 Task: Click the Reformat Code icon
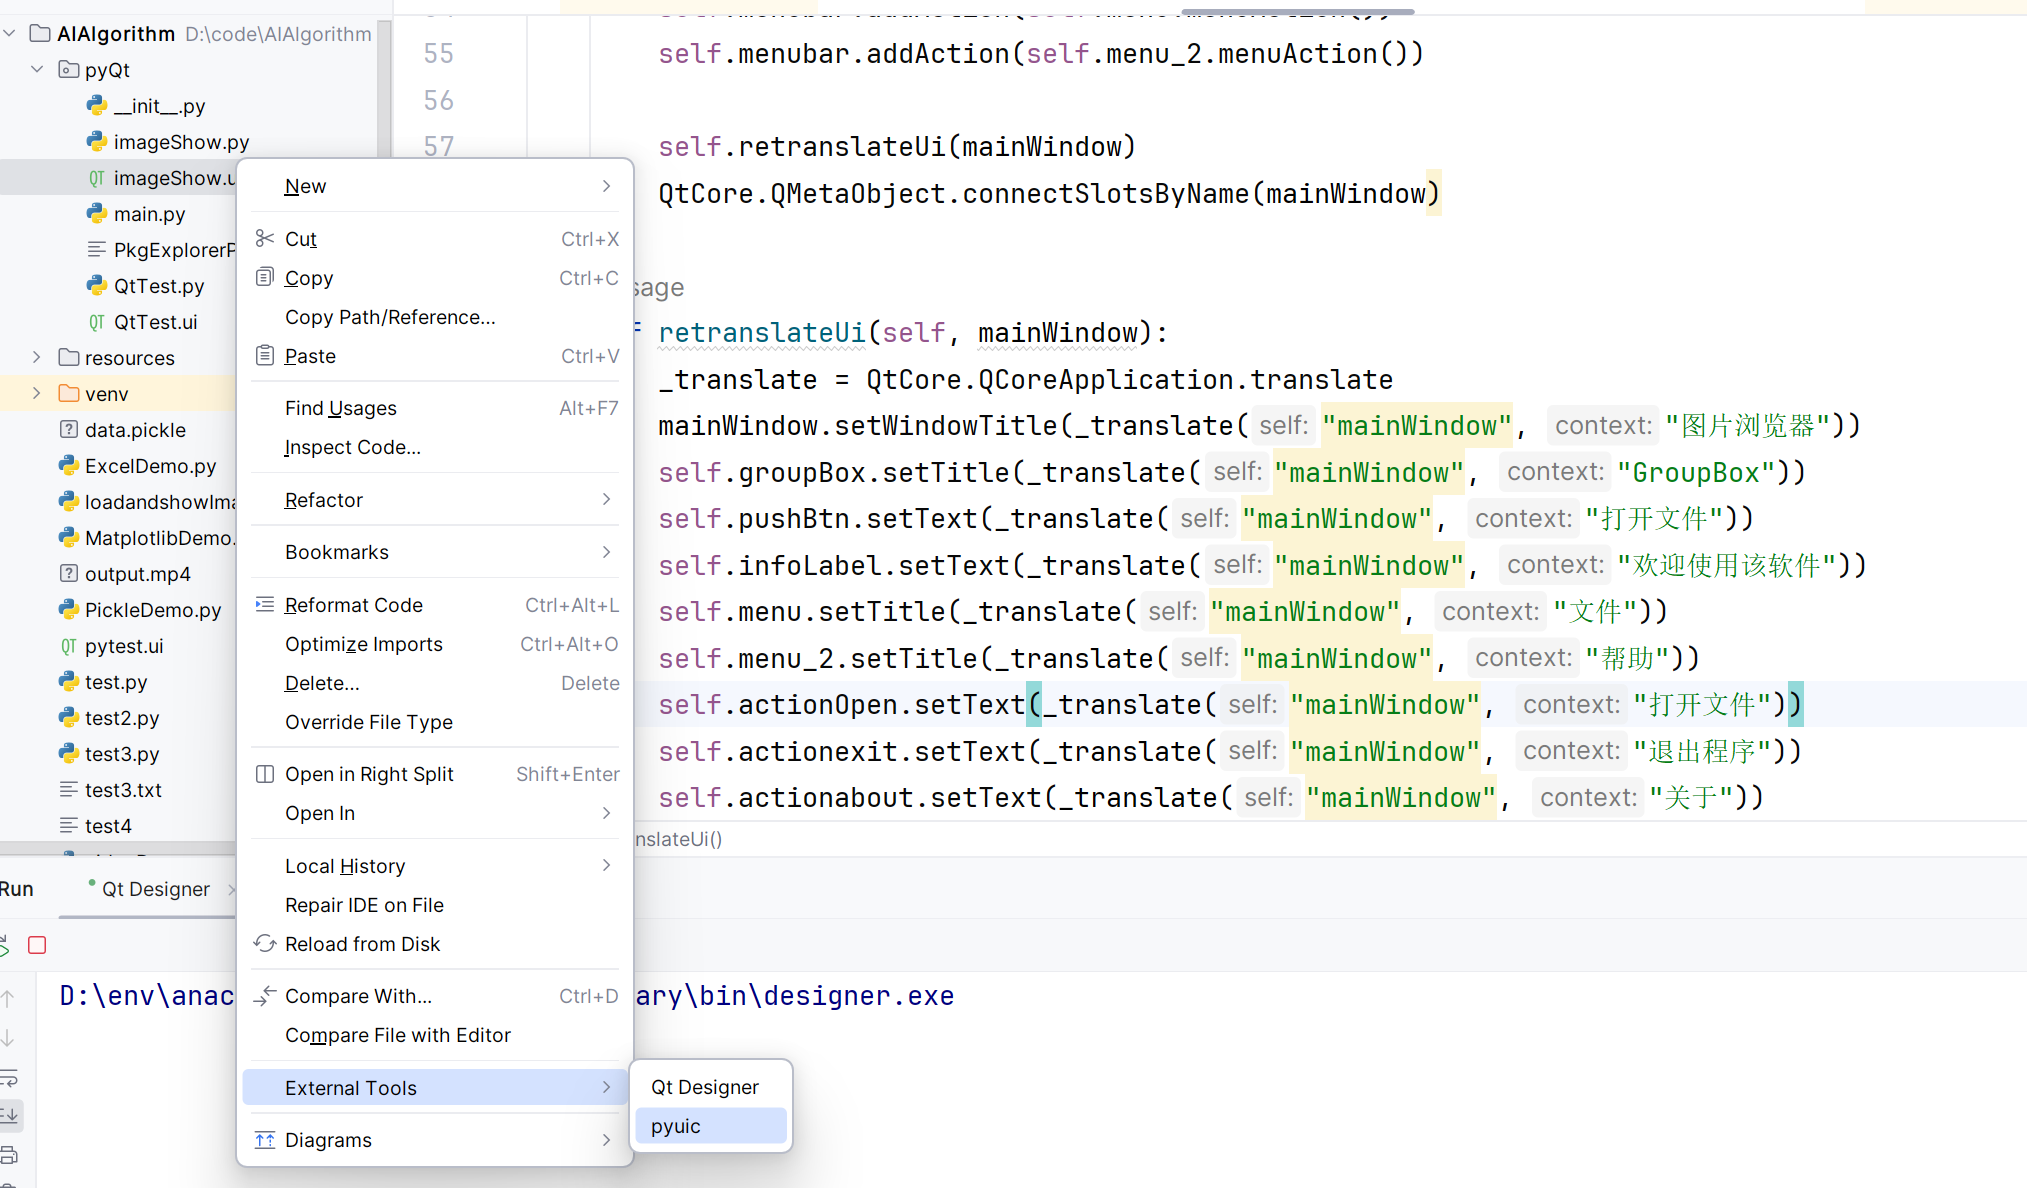point(264,604)
